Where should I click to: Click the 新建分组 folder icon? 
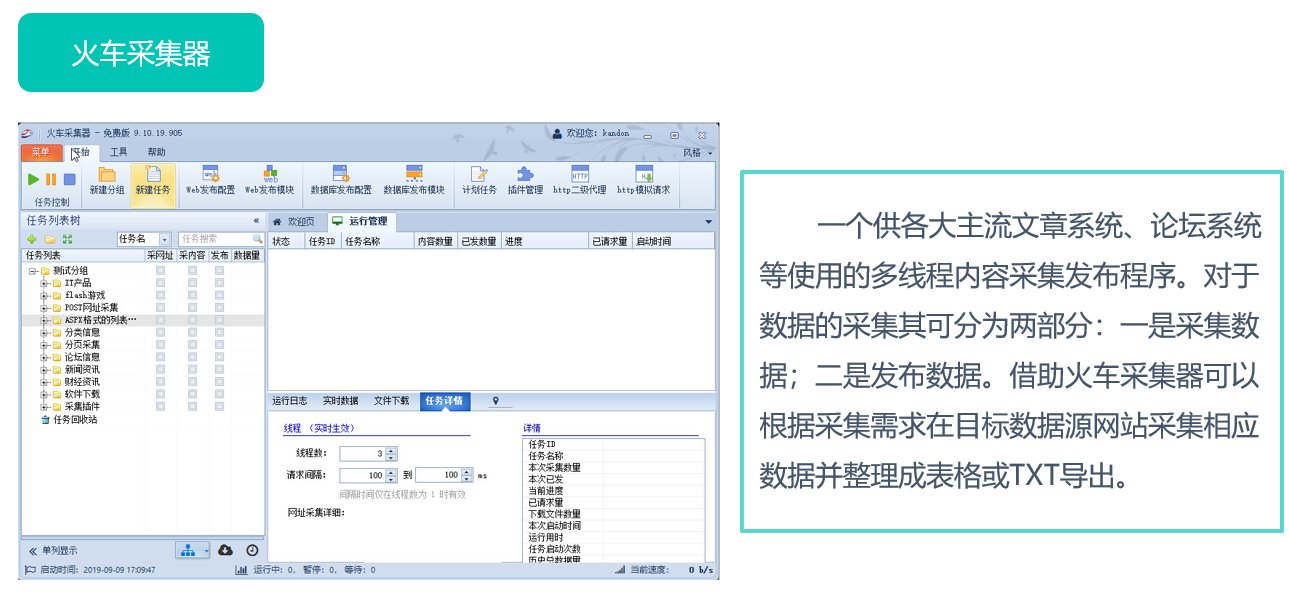tap(106, 174)
